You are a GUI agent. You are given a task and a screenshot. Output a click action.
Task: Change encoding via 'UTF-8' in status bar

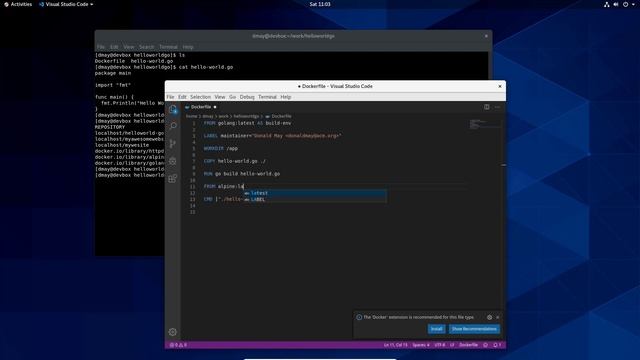[440, 345]
